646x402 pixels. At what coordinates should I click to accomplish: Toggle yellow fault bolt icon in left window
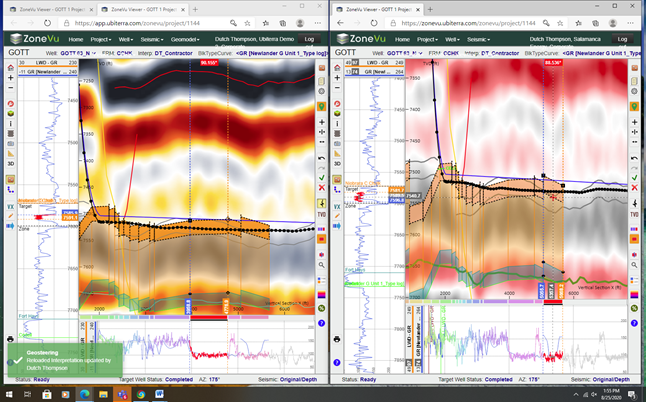pos(321,203)
